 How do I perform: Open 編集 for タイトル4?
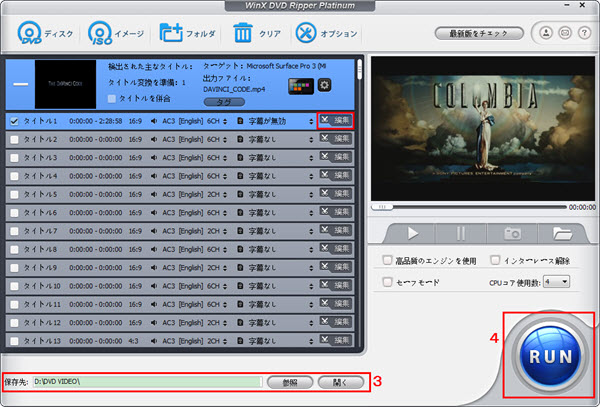336,175
